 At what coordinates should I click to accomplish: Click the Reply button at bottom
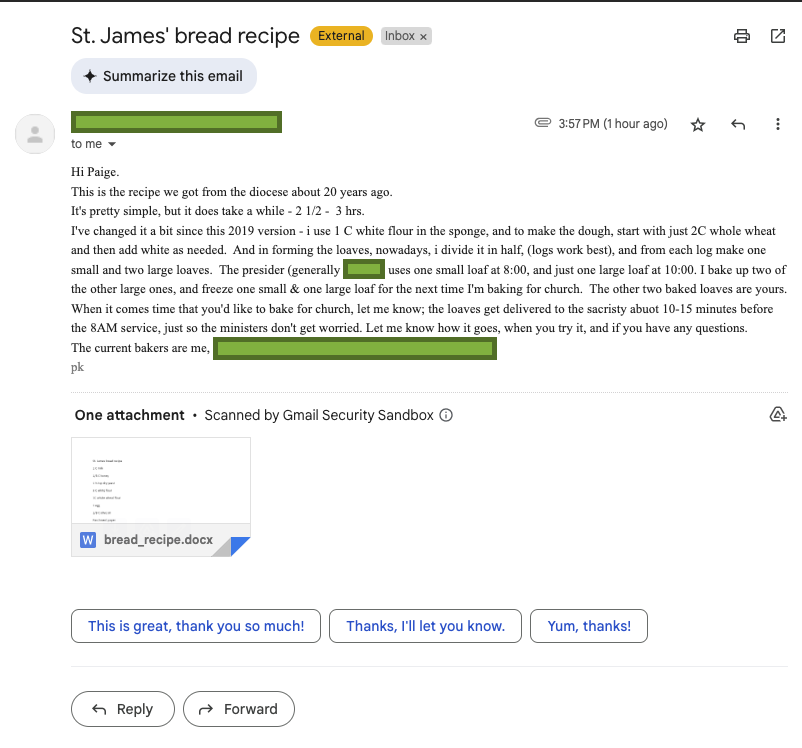(x=123, y=709)
